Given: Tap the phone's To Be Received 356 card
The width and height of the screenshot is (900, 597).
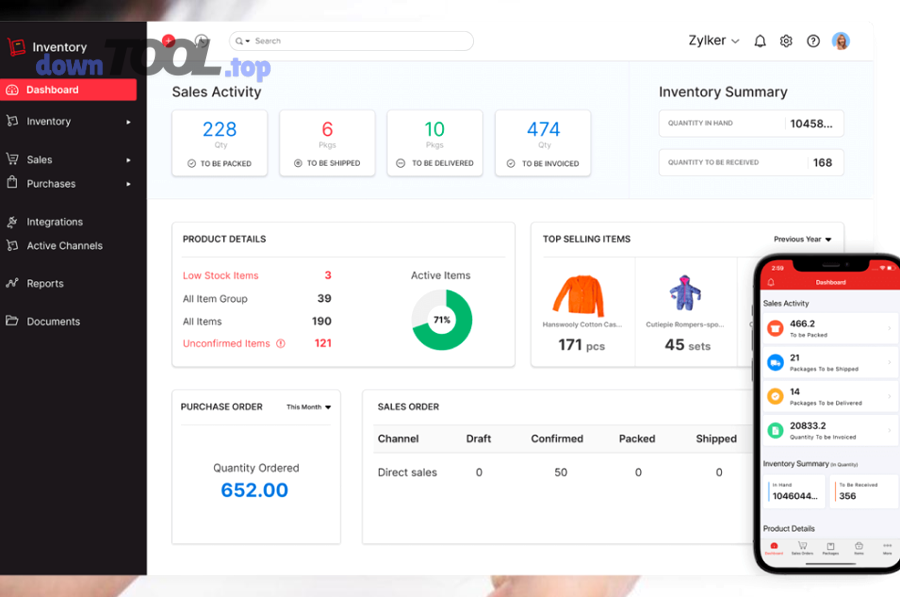Looking at the screenshot, I should click(x=864, y=491).
